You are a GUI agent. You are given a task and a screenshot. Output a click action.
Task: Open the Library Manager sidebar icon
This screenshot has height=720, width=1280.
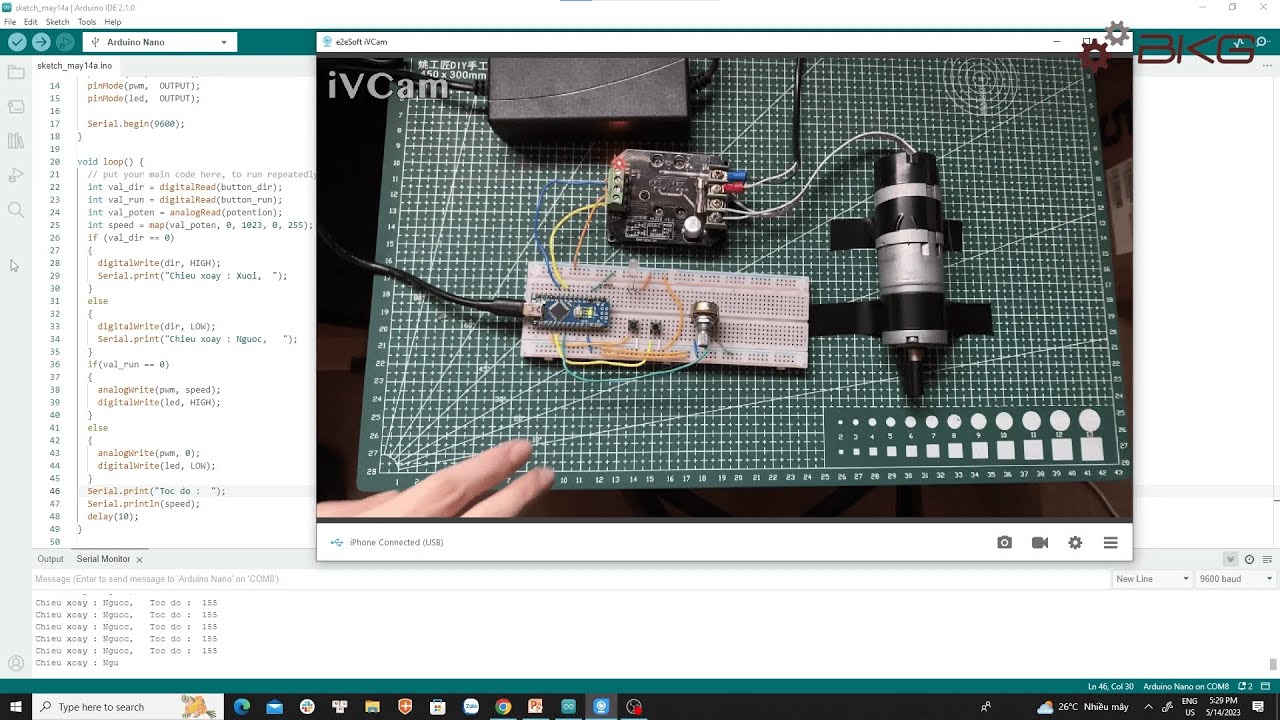[x=15, y=141]
